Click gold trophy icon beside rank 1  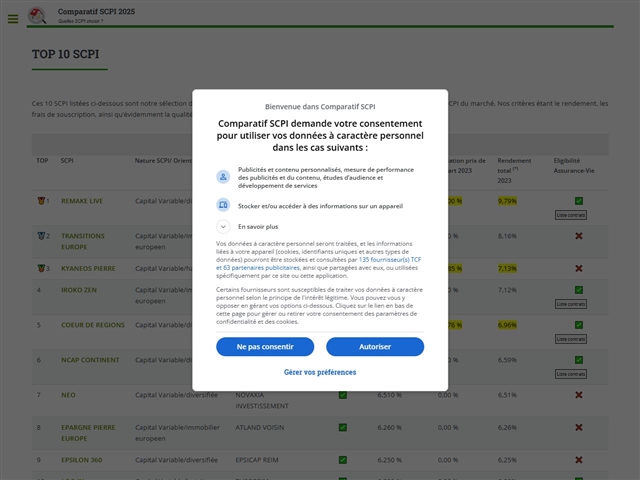[x=41, y=201]
